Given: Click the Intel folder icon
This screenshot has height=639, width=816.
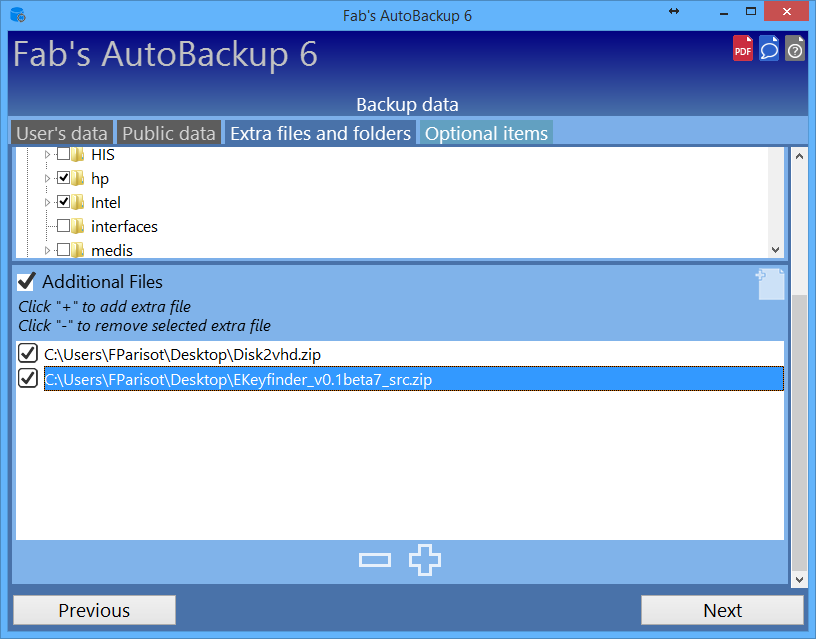Looking at the screenshot, I should click(78, 202).
